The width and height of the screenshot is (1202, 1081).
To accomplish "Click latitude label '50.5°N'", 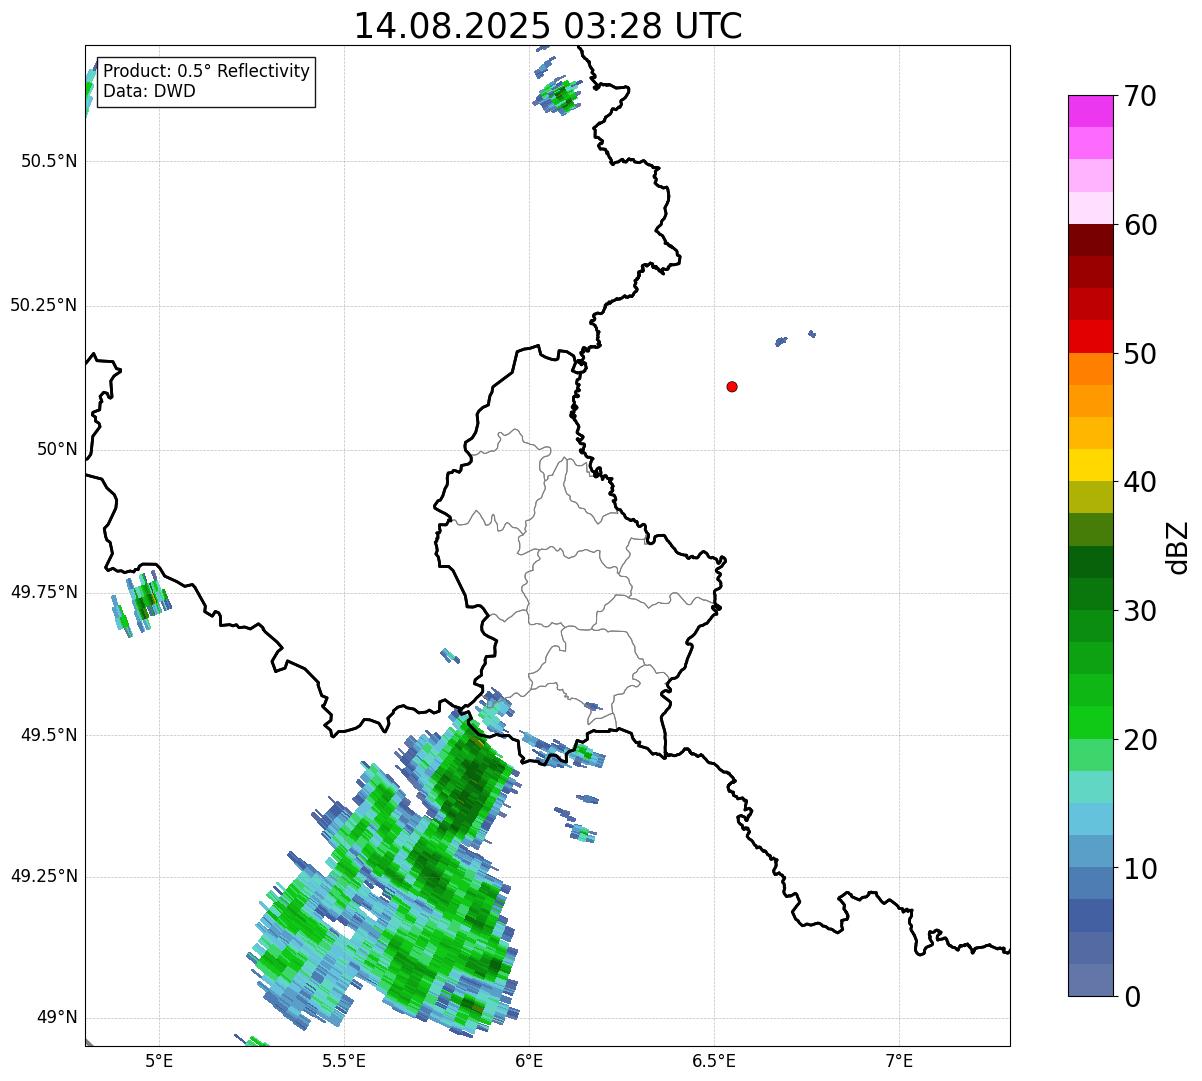I will click(x=48, y=162).
